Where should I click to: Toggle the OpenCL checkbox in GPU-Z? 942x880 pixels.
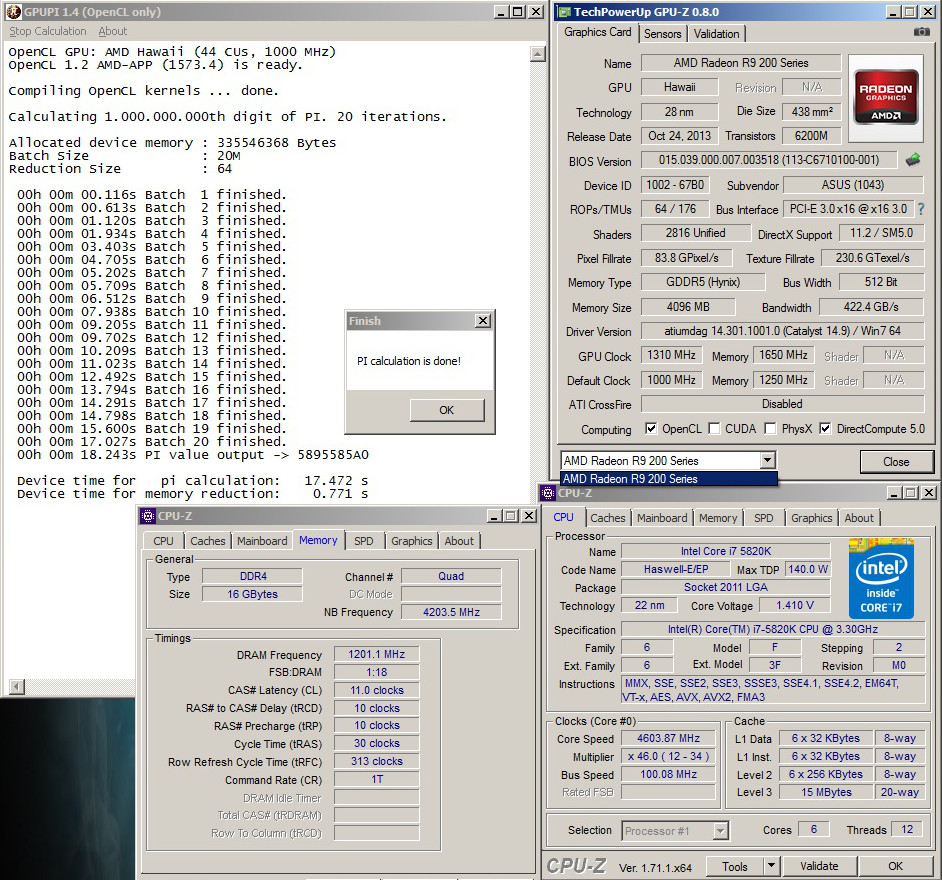click(x=651, y=428)
